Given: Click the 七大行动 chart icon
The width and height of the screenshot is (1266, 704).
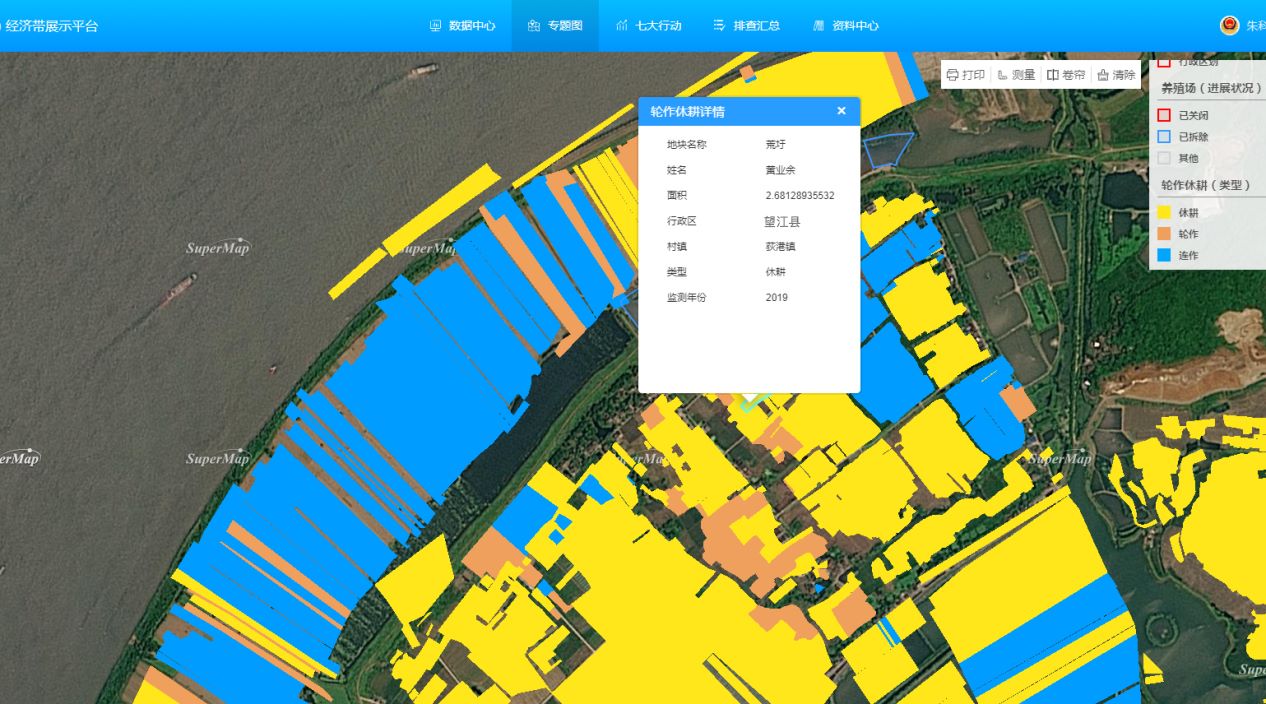Looking at the screenshot, I should tap(622, 26).
